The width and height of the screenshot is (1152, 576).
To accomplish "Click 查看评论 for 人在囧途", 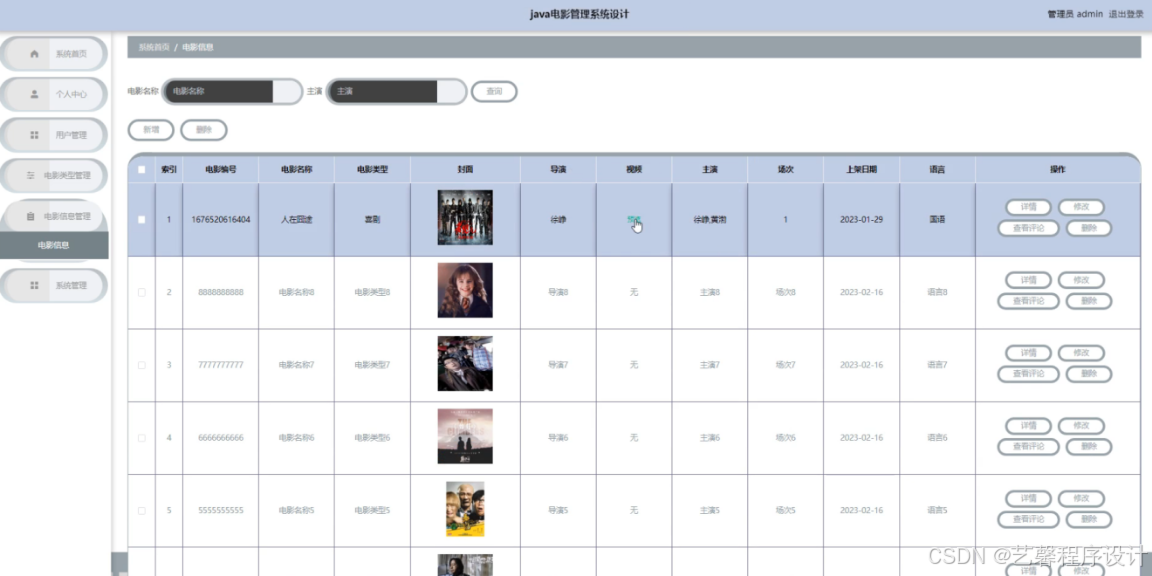I will click(1028, 228).
